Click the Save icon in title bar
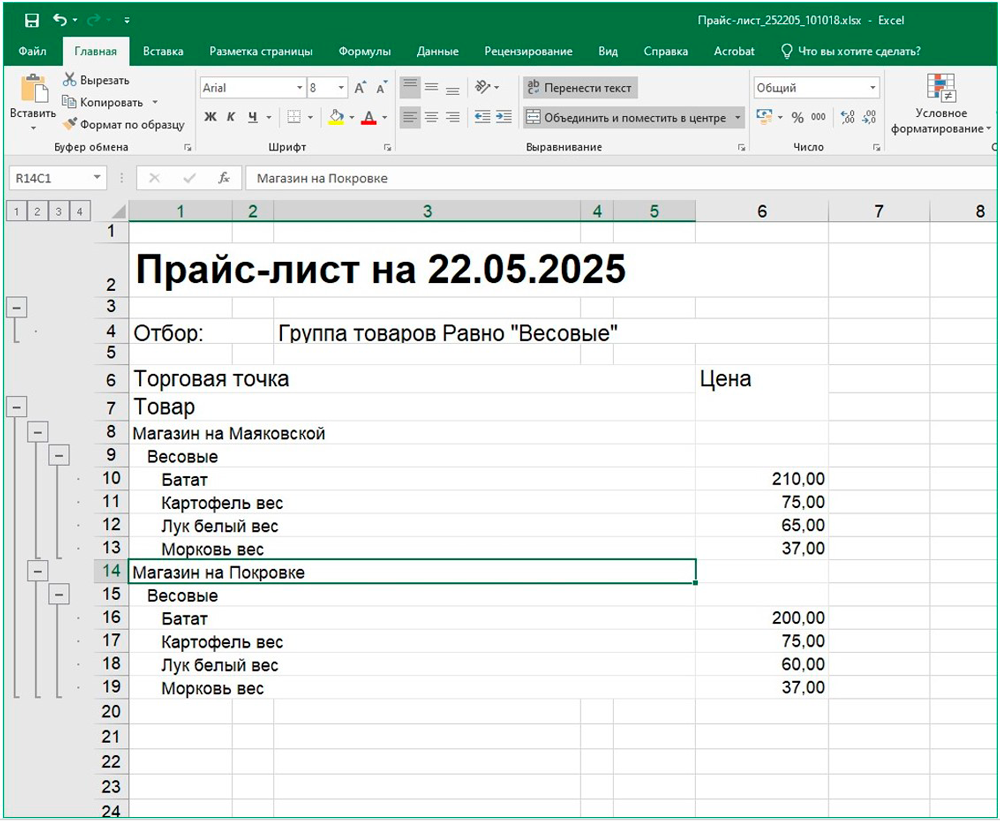Screen dimensions: 1000x821 (31, 20)
